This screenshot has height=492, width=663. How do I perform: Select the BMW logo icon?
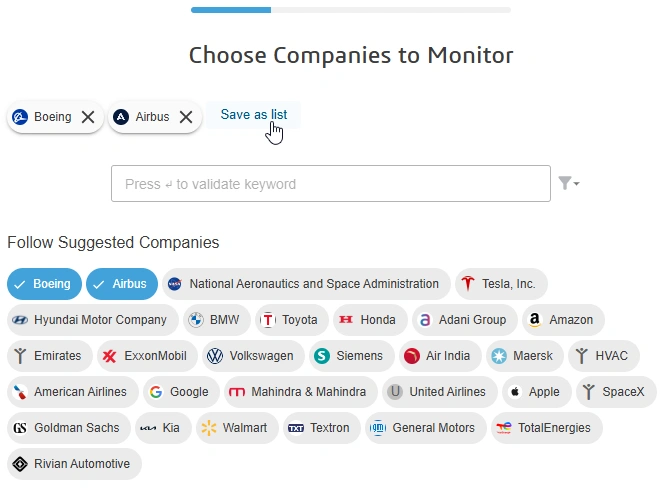196,320
